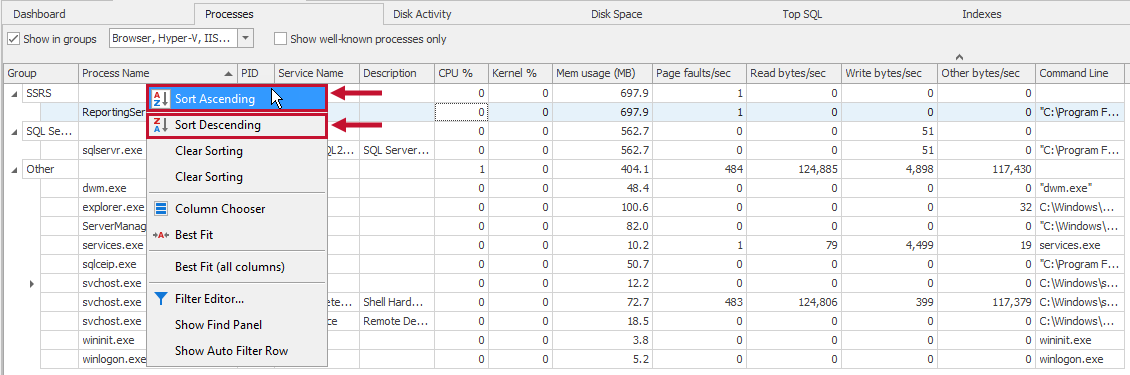Select Show Find Panel

[237, 325]
